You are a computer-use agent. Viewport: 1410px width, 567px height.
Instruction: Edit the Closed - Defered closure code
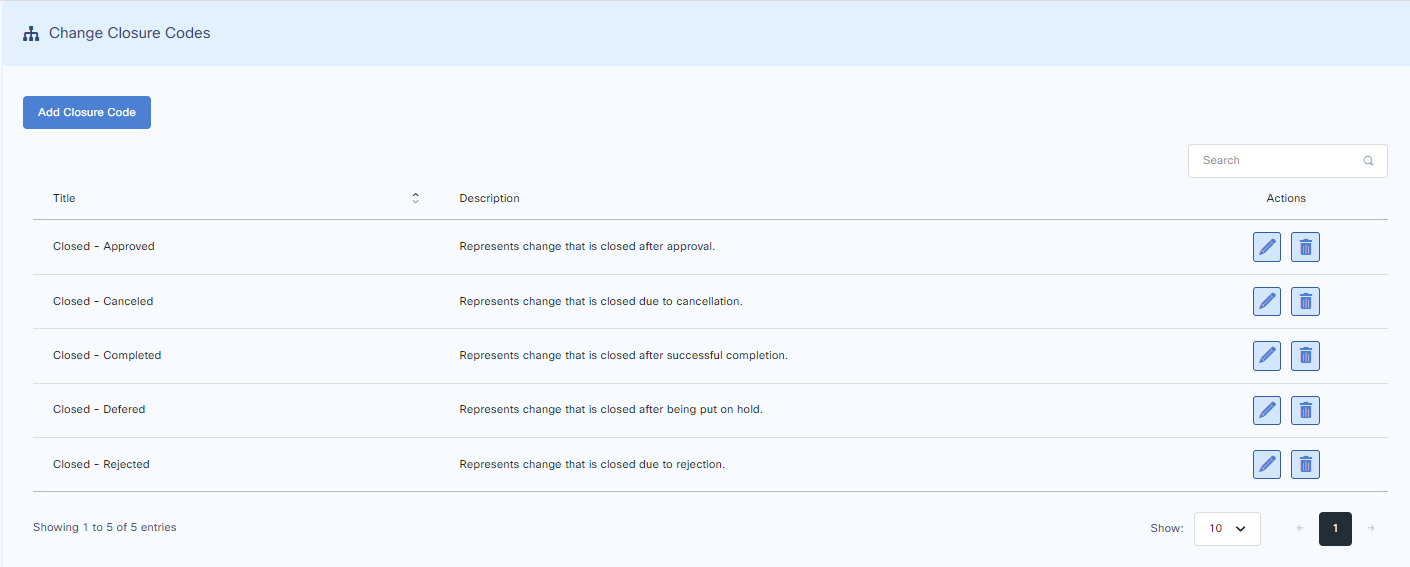(1267, 410)
